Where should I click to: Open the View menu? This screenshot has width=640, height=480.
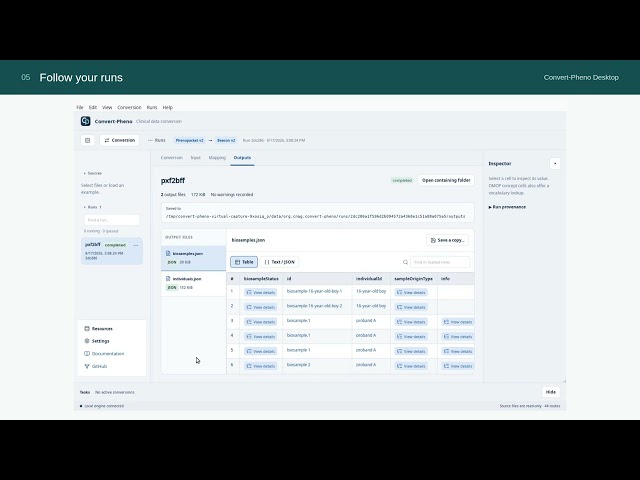pyautogui.click(x=107, y=107)
